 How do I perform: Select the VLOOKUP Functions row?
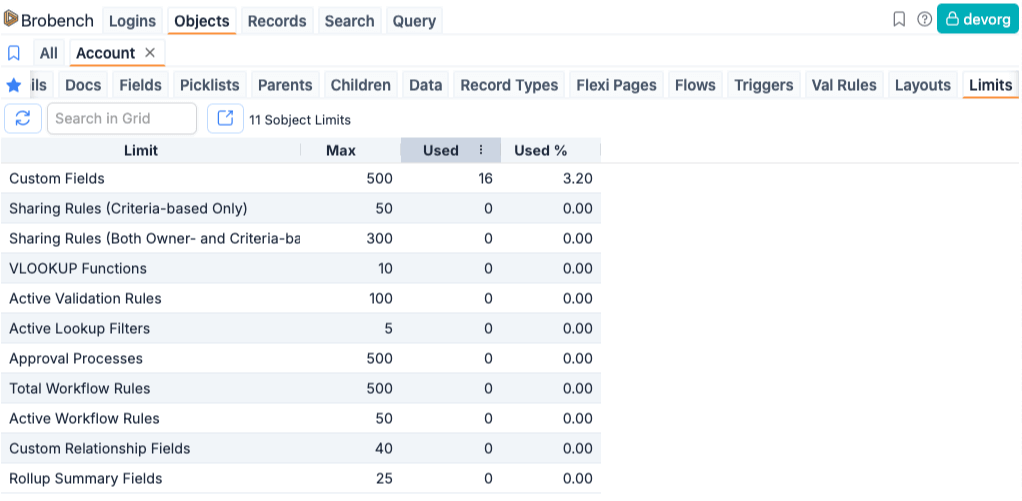pyautogui.click(x=300, y=268)
